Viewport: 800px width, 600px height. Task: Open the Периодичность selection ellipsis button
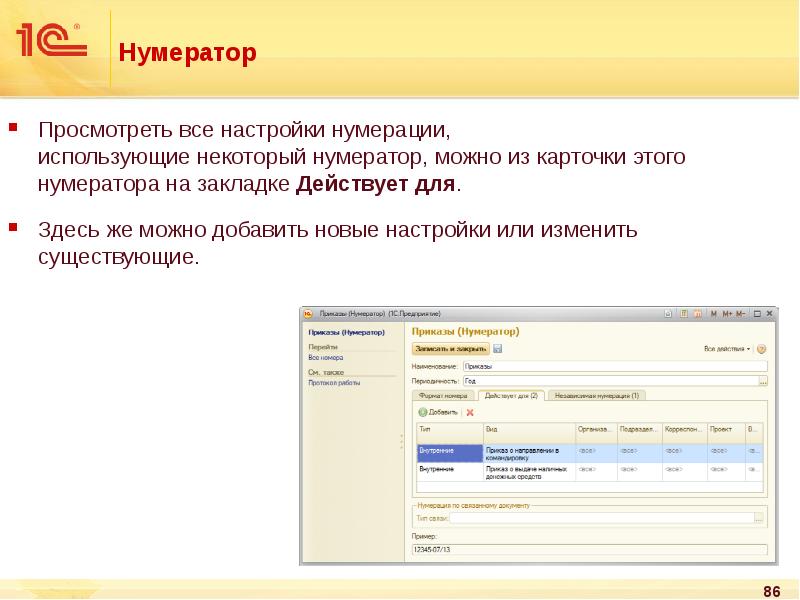tap(763, 381)
